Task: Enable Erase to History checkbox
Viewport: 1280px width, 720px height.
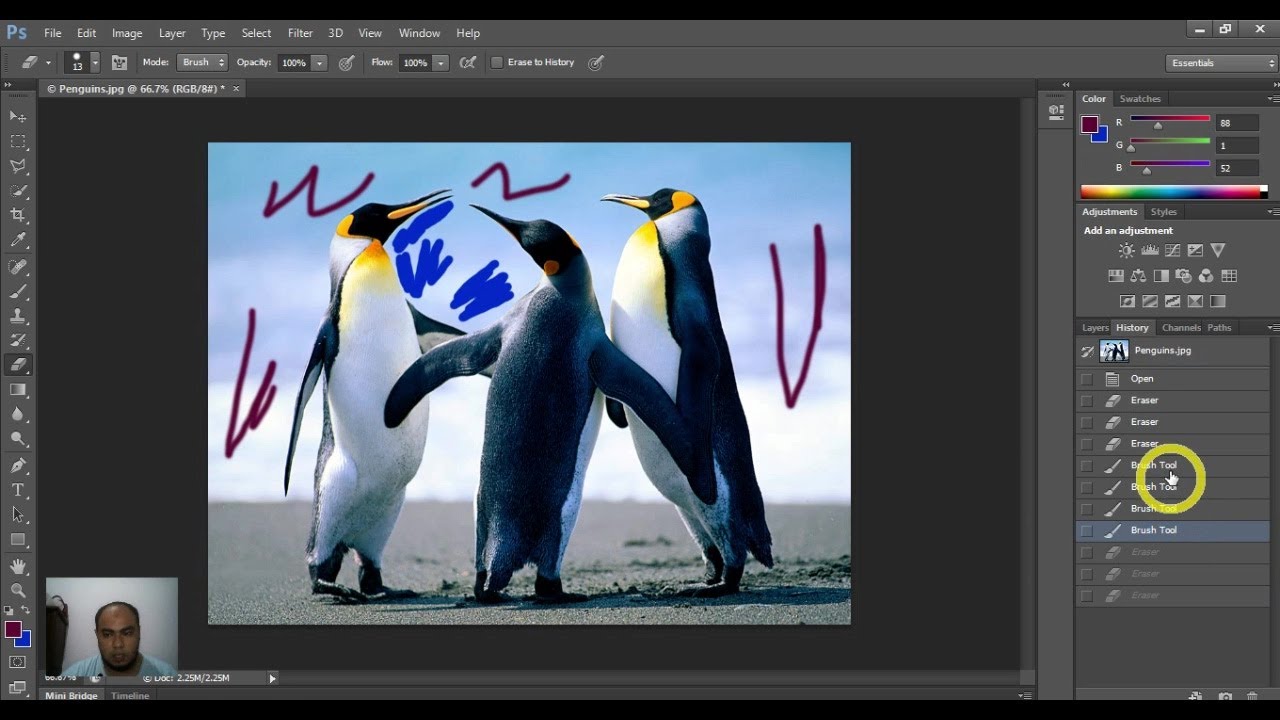Action: 496,62
